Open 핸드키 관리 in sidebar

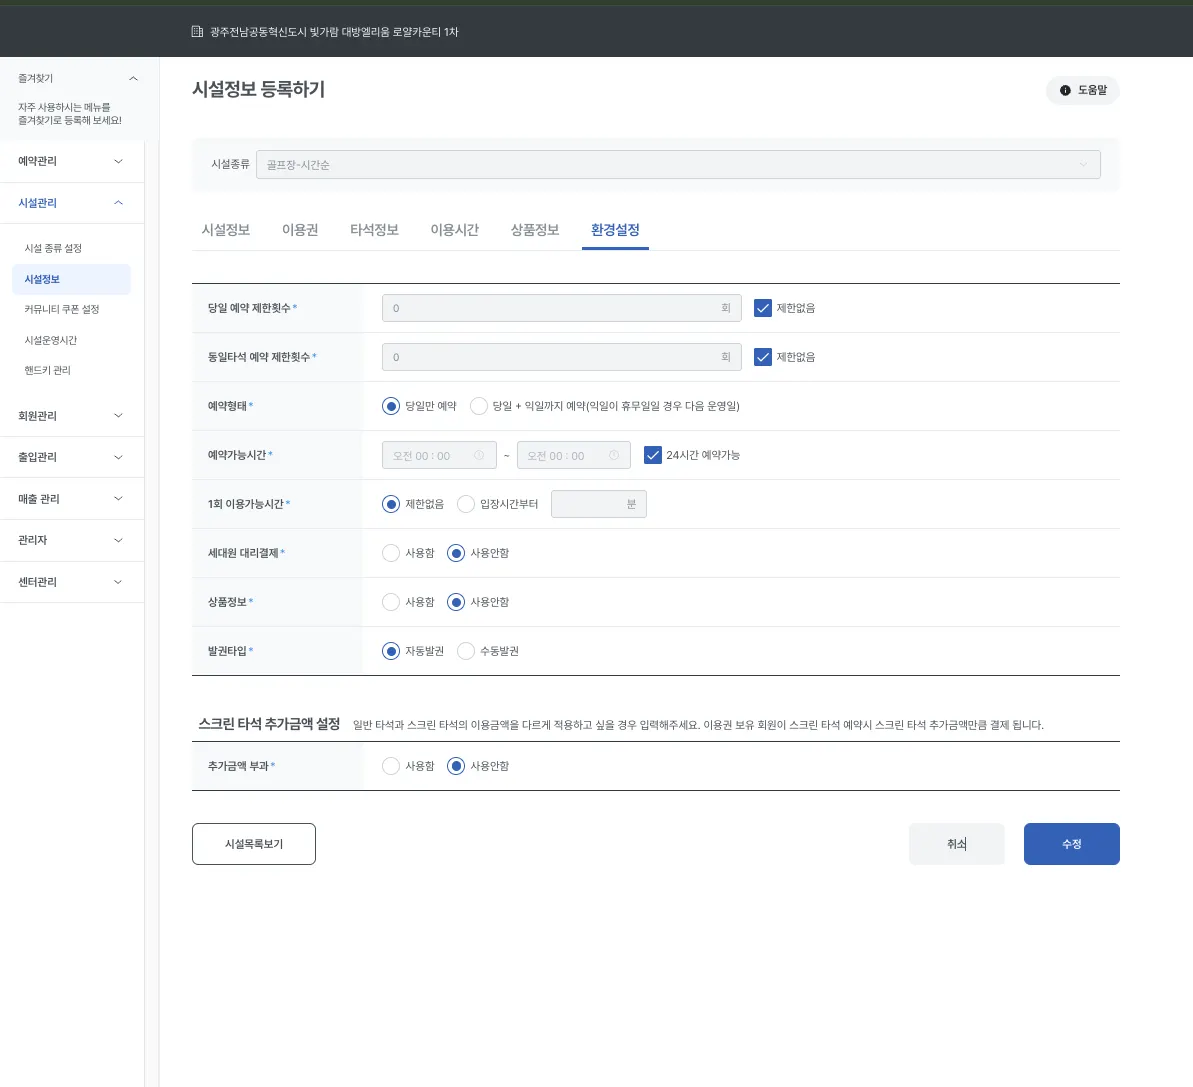pos(47,370)
